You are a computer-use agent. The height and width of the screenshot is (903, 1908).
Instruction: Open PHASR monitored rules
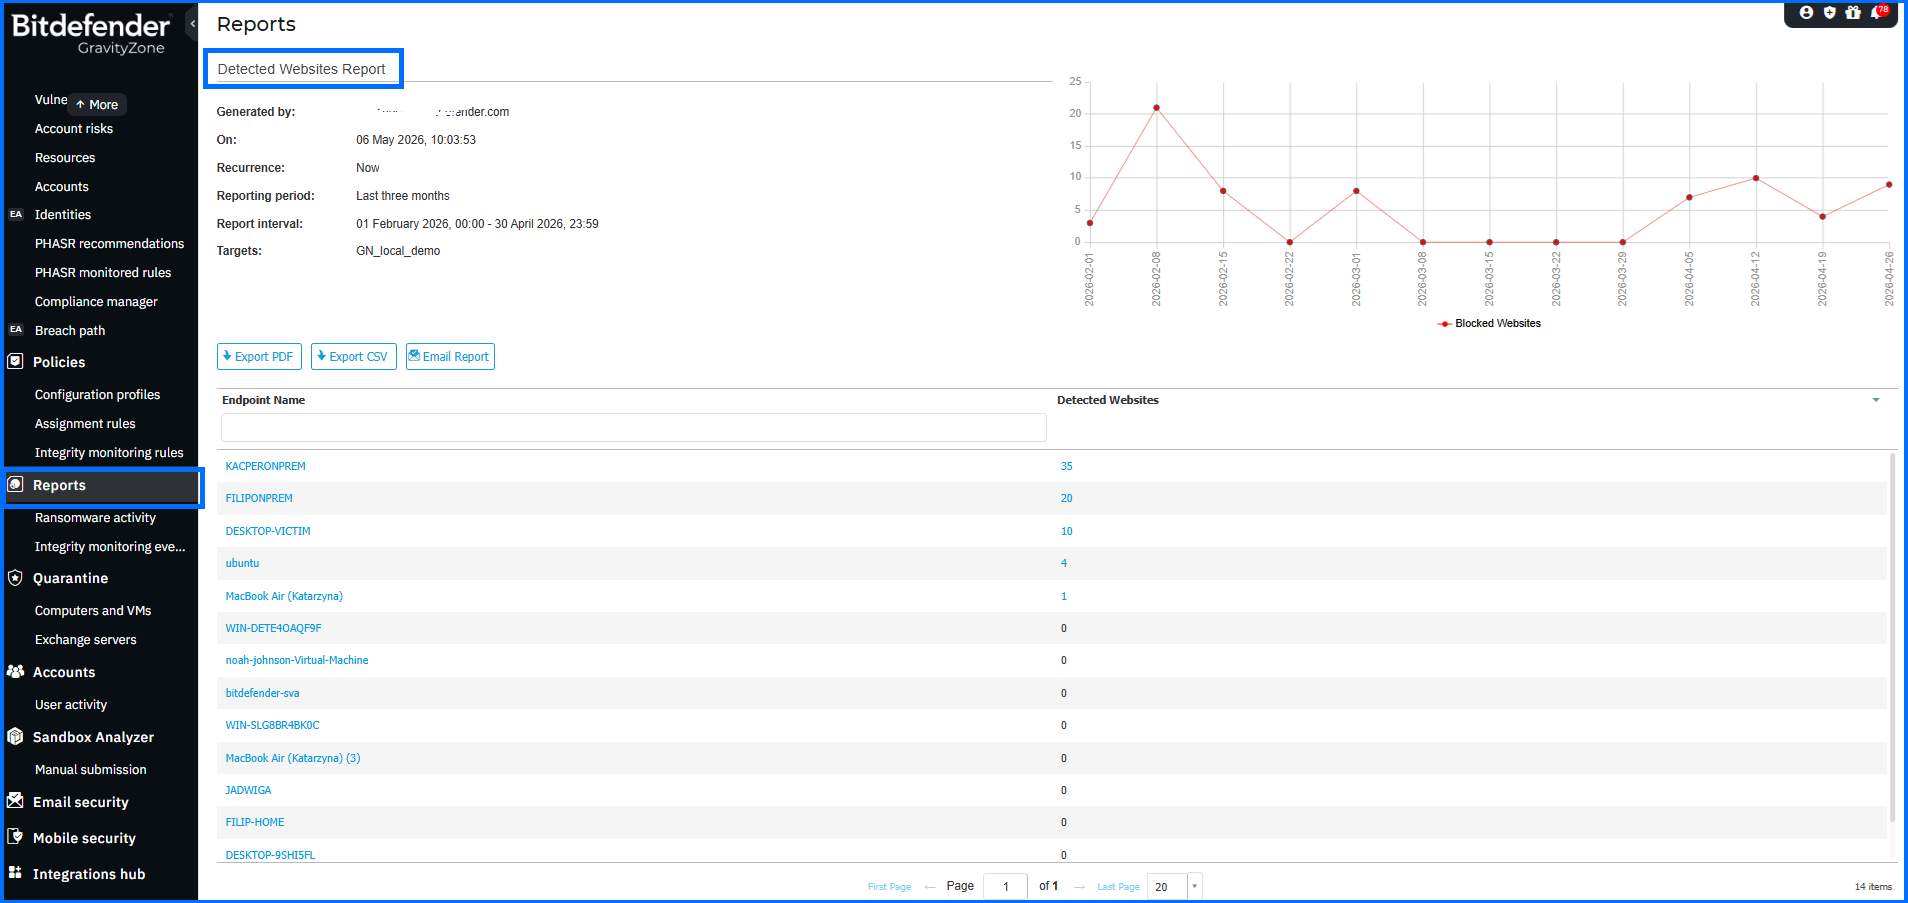pyautogui.click(x=103, y=273)
